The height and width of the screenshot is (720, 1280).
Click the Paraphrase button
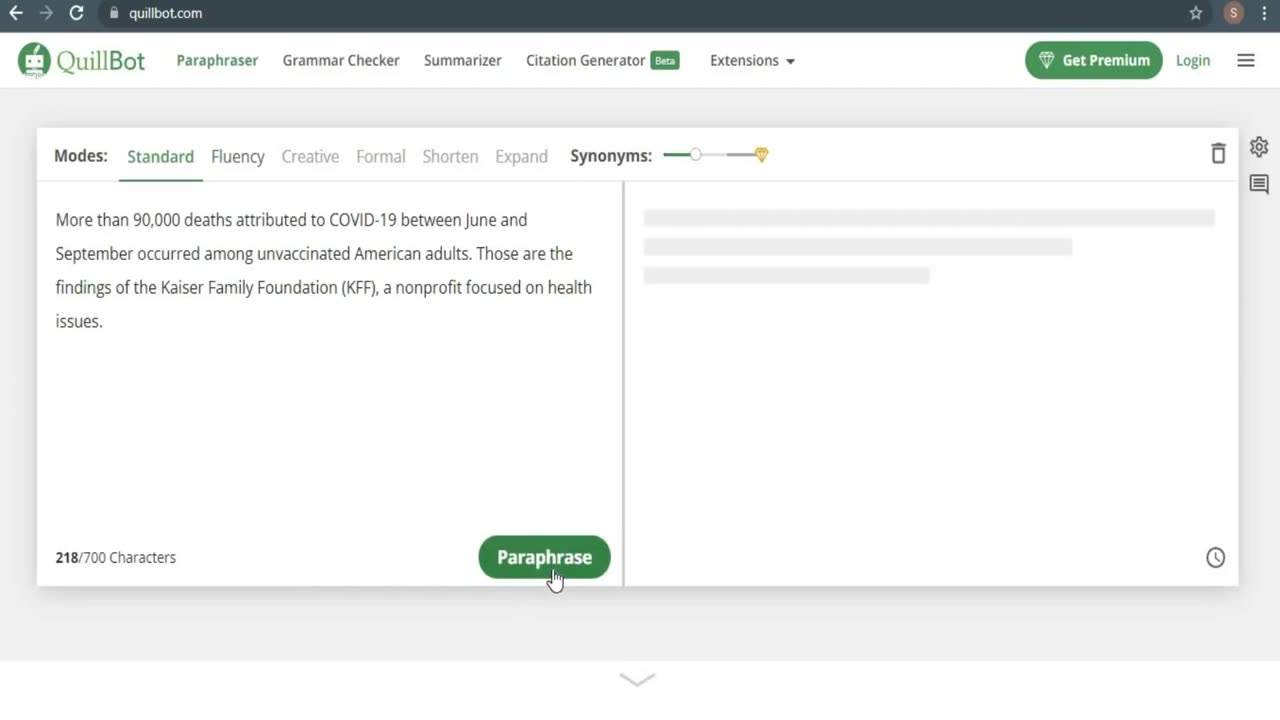coord(544,557)
